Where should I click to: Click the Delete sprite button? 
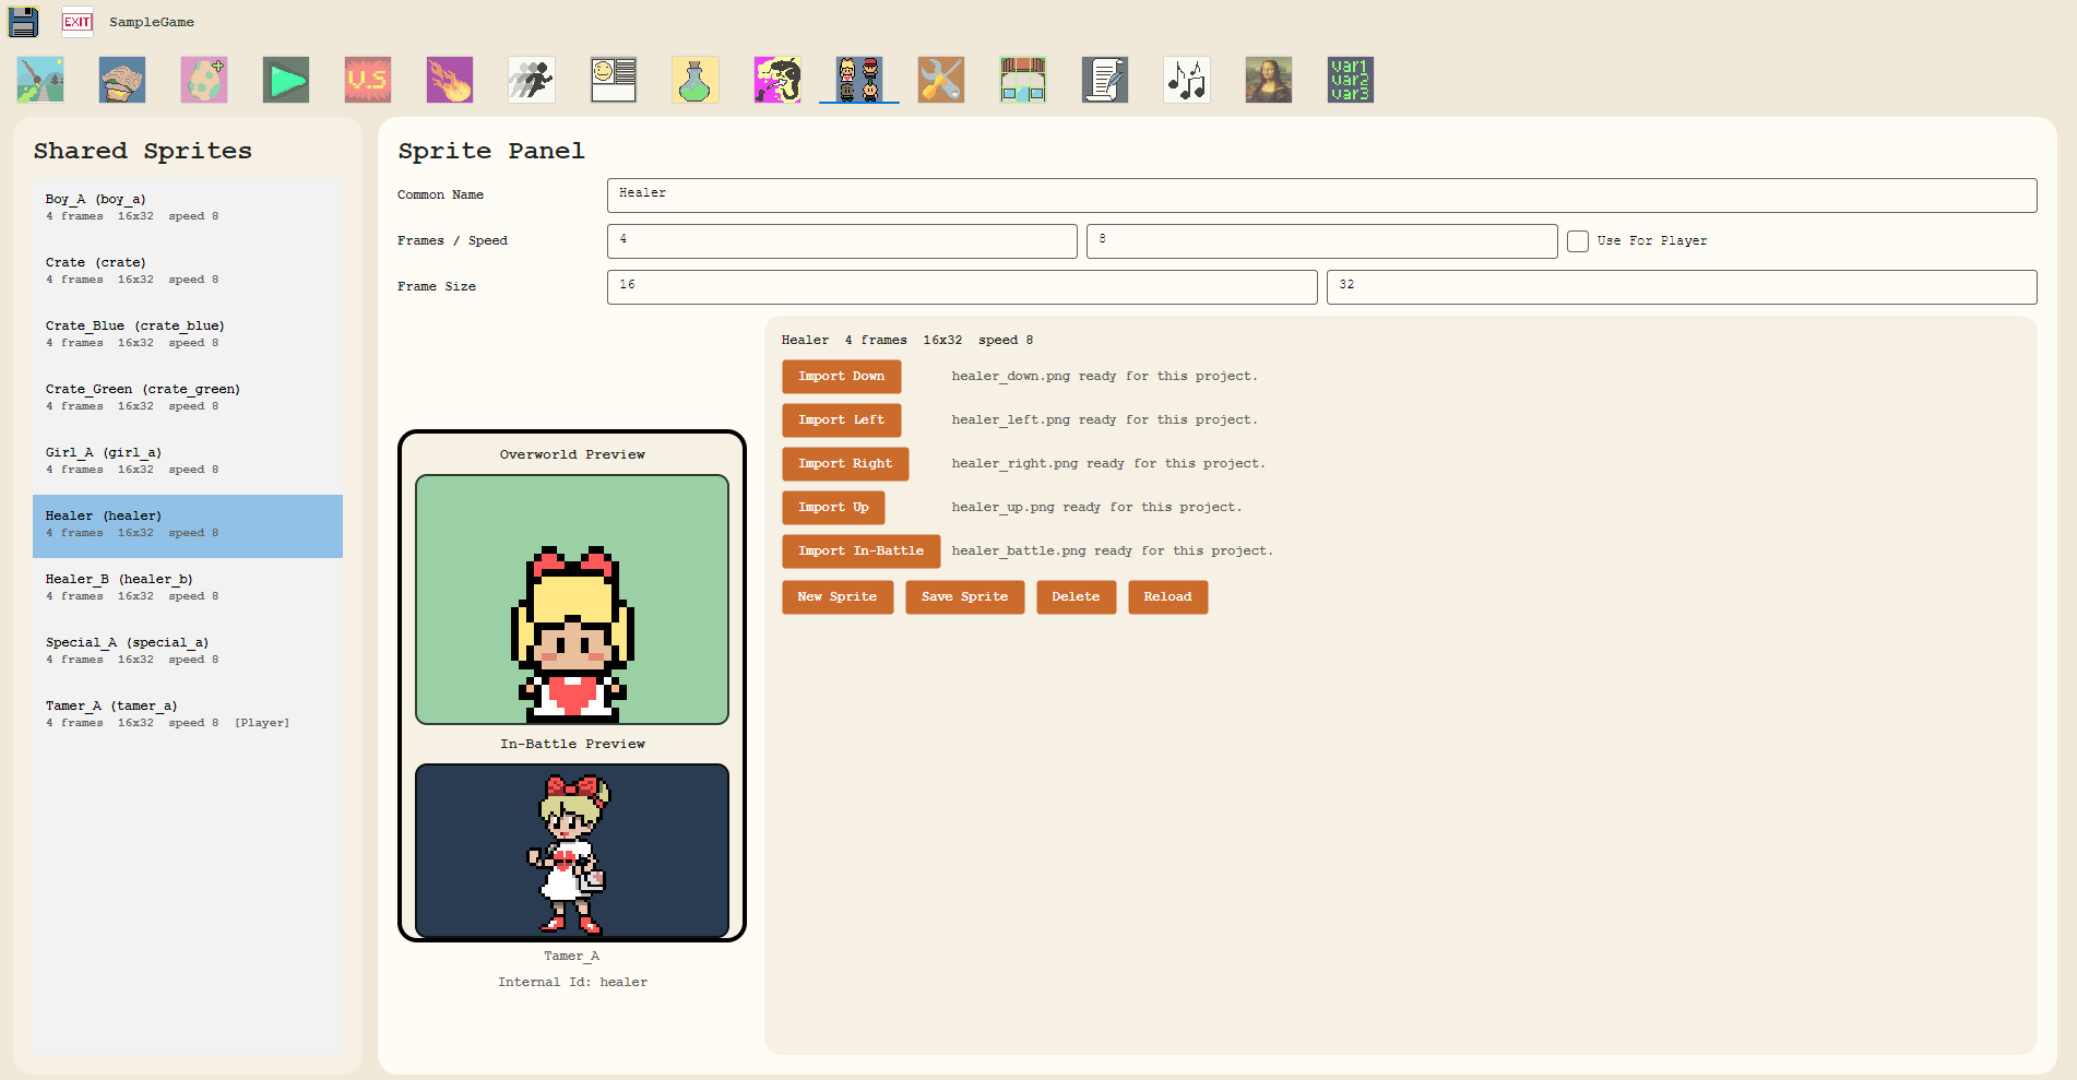[1076, 597]
